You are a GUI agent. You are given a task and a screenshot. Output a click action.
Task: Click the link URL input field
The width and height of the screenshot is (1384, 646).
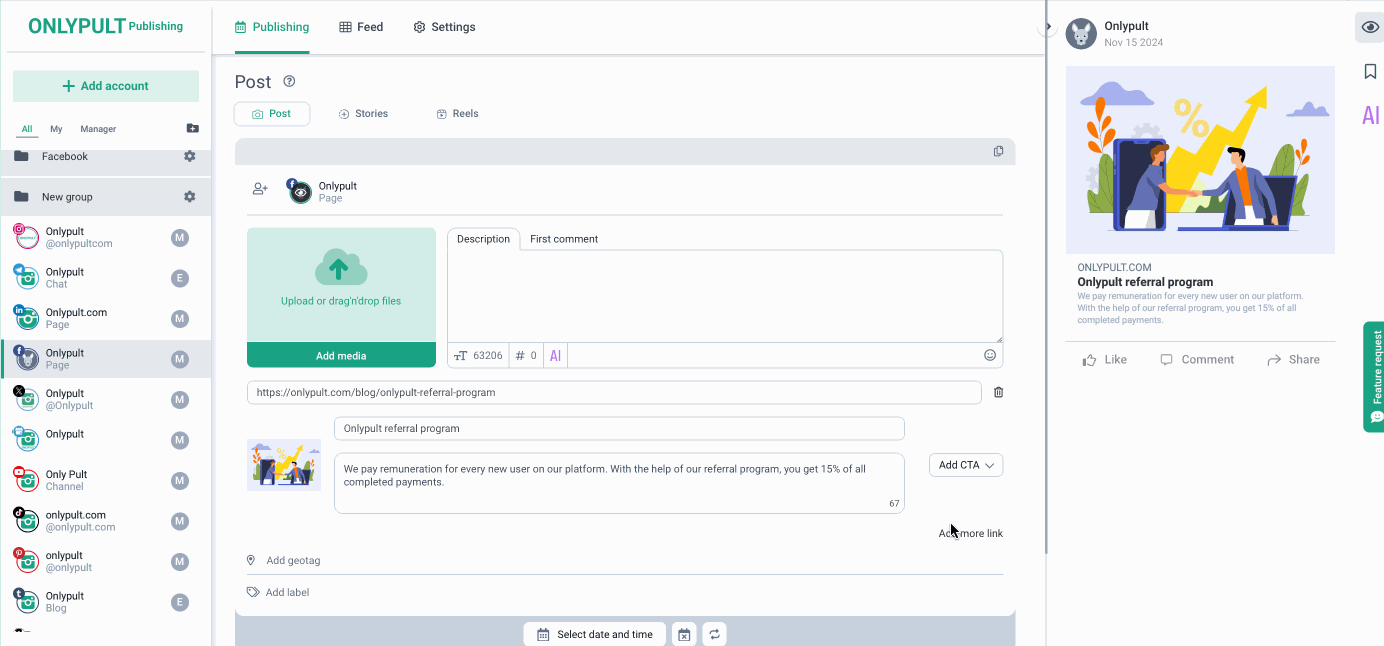614,393
